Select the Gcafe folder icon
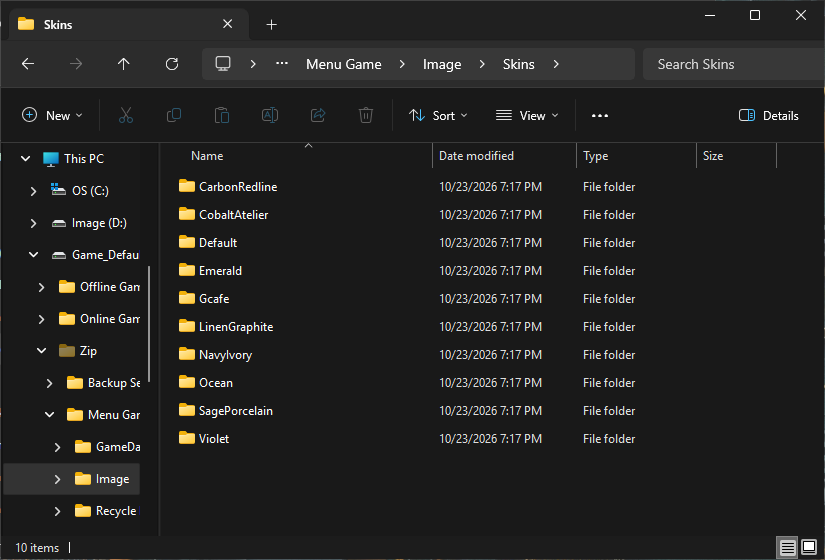This screenshot has width=825, height=560. coord(187,298)
